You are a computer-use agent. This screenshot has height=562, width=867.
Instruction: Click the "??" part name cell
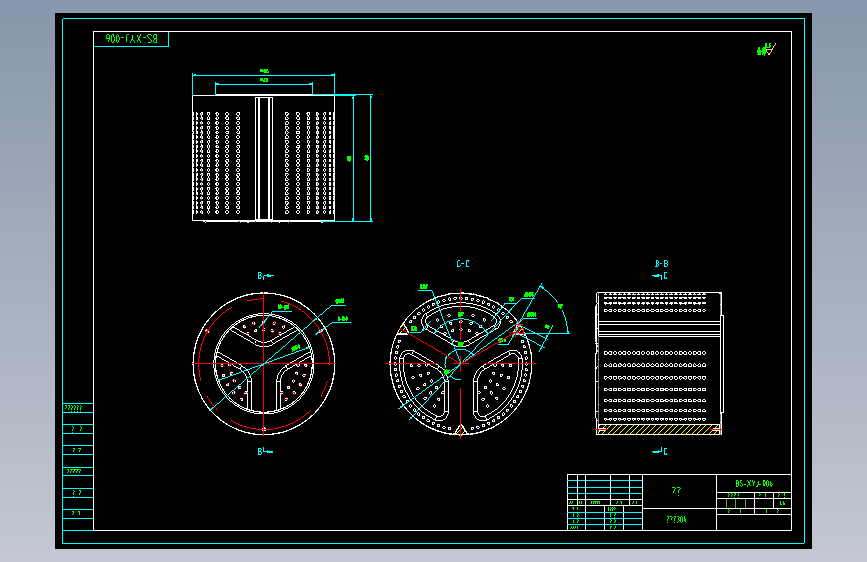click(x=679, y=491)
